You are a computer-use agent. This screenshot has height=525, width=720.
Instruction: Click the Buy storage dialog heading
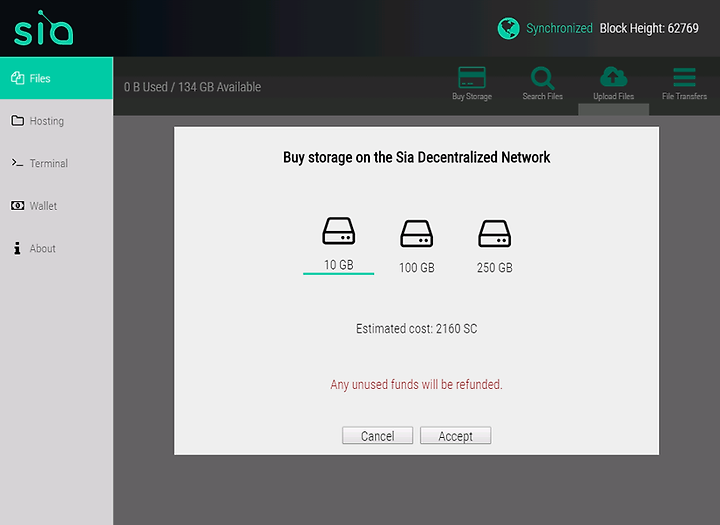pos(416,158)
